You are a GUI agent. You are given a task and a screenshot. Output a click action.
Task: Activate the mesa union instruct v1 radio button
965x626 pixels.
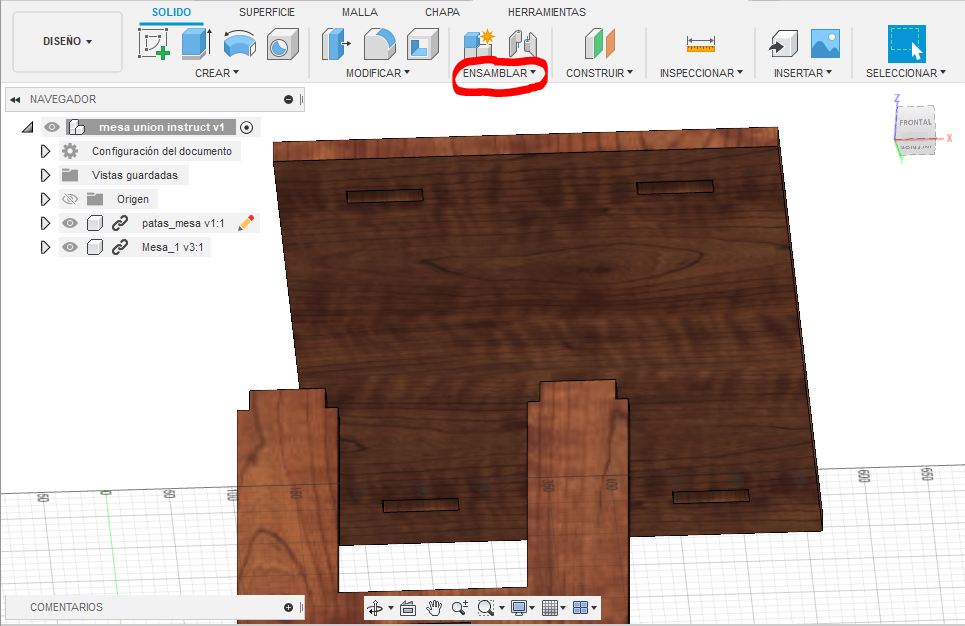[247, 127]
